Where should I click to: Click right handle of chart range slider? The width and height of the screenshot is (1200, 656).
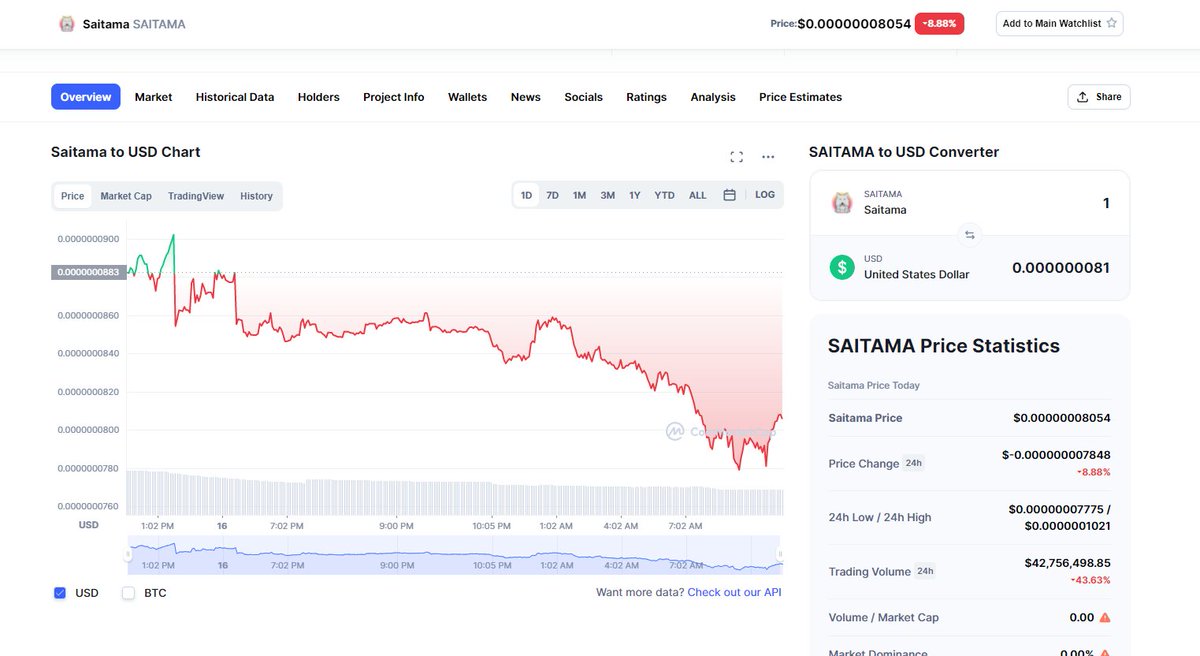click(780, 553)
